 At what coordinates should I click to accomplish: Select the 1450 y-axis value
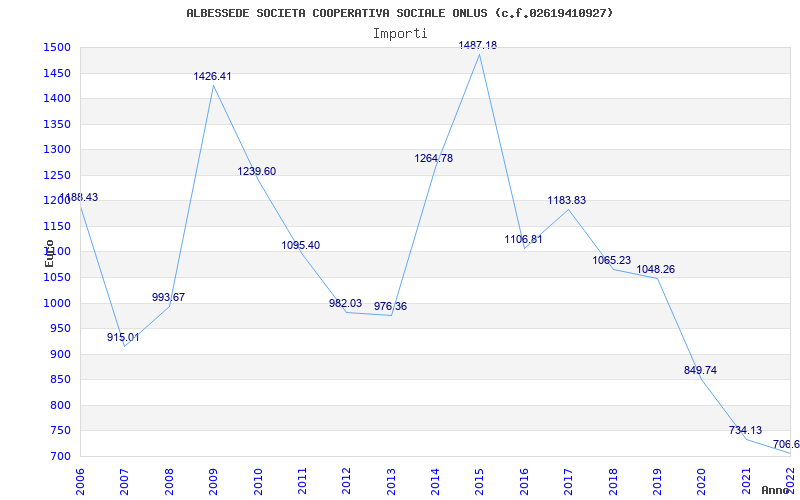coord(58,73)
